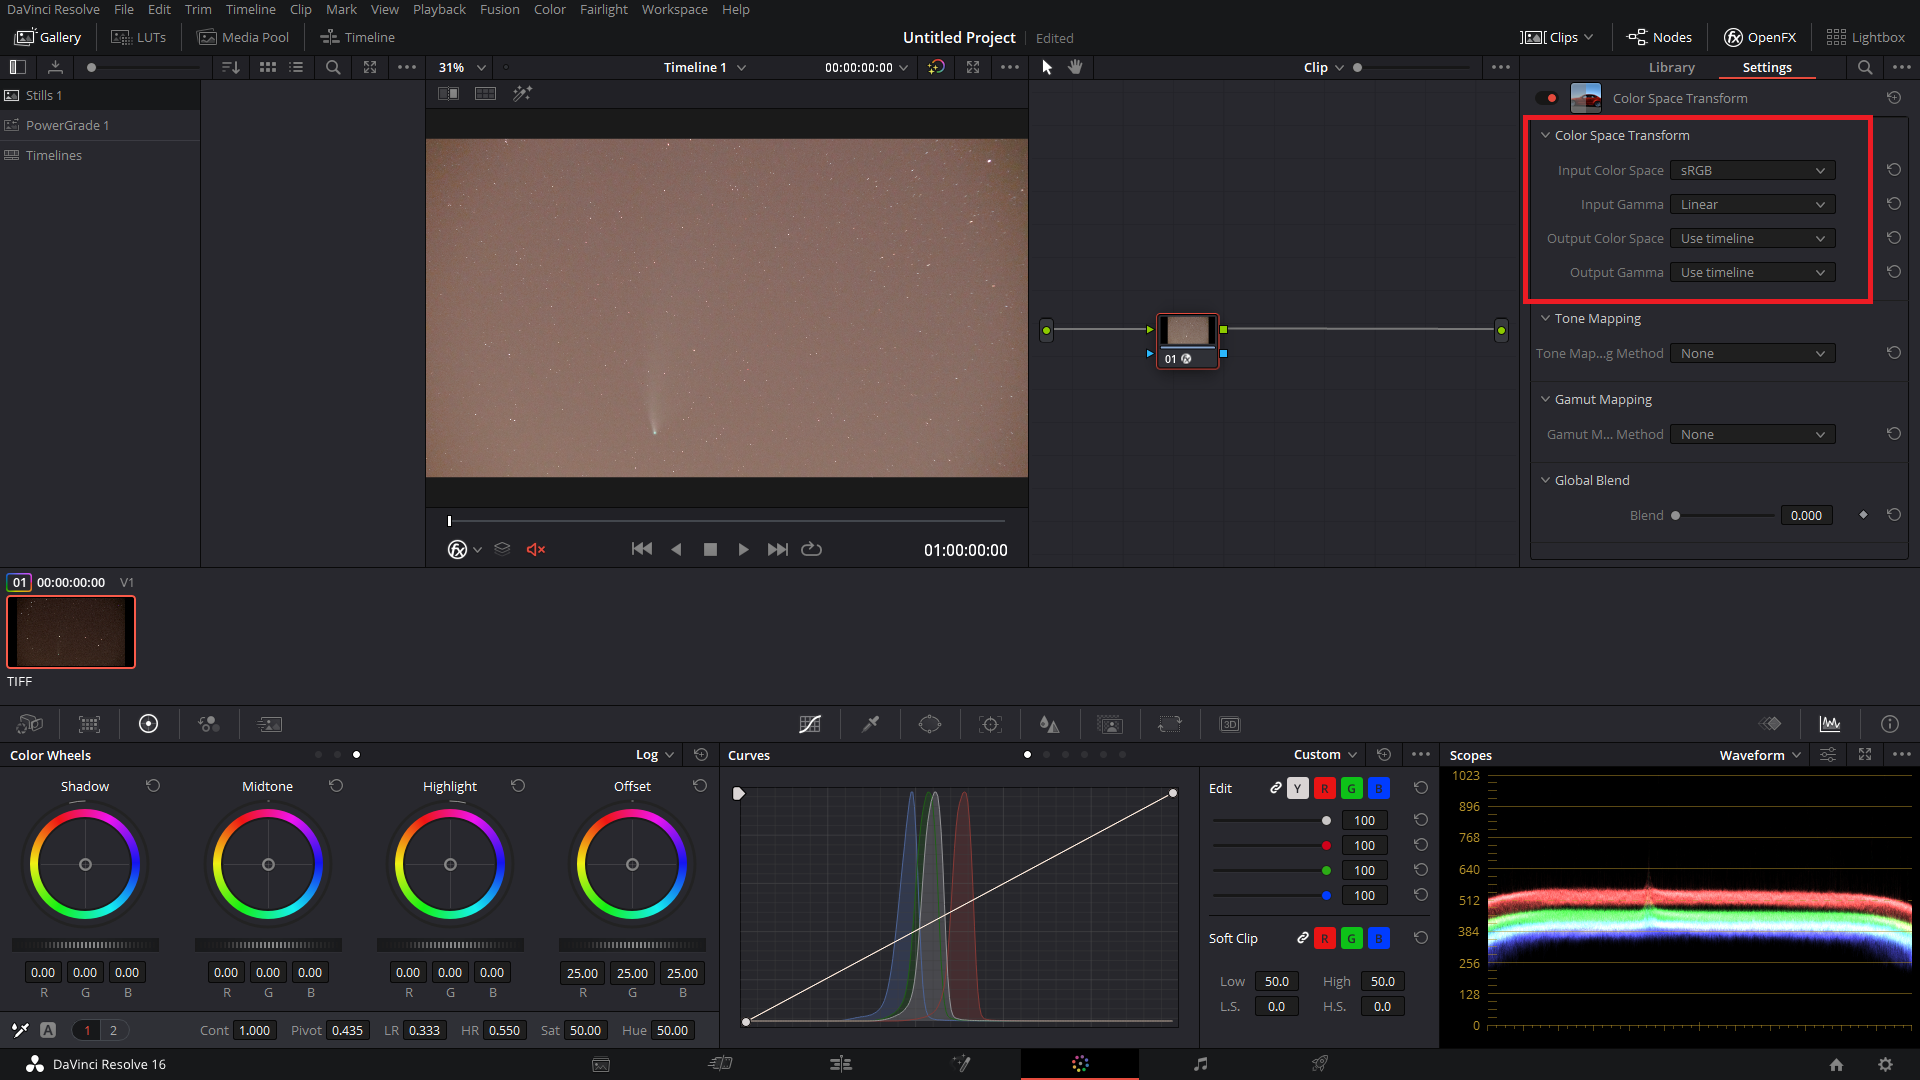This screenshot has width=1920, height=1080.
Task: Open the Tone Mapping Method dropdown
Action: point(1752,353)
